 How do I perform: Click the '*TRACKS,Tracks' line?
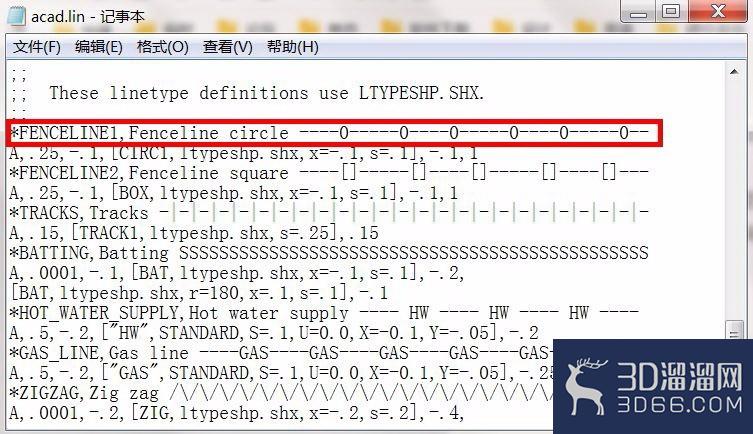click(329, 213)
